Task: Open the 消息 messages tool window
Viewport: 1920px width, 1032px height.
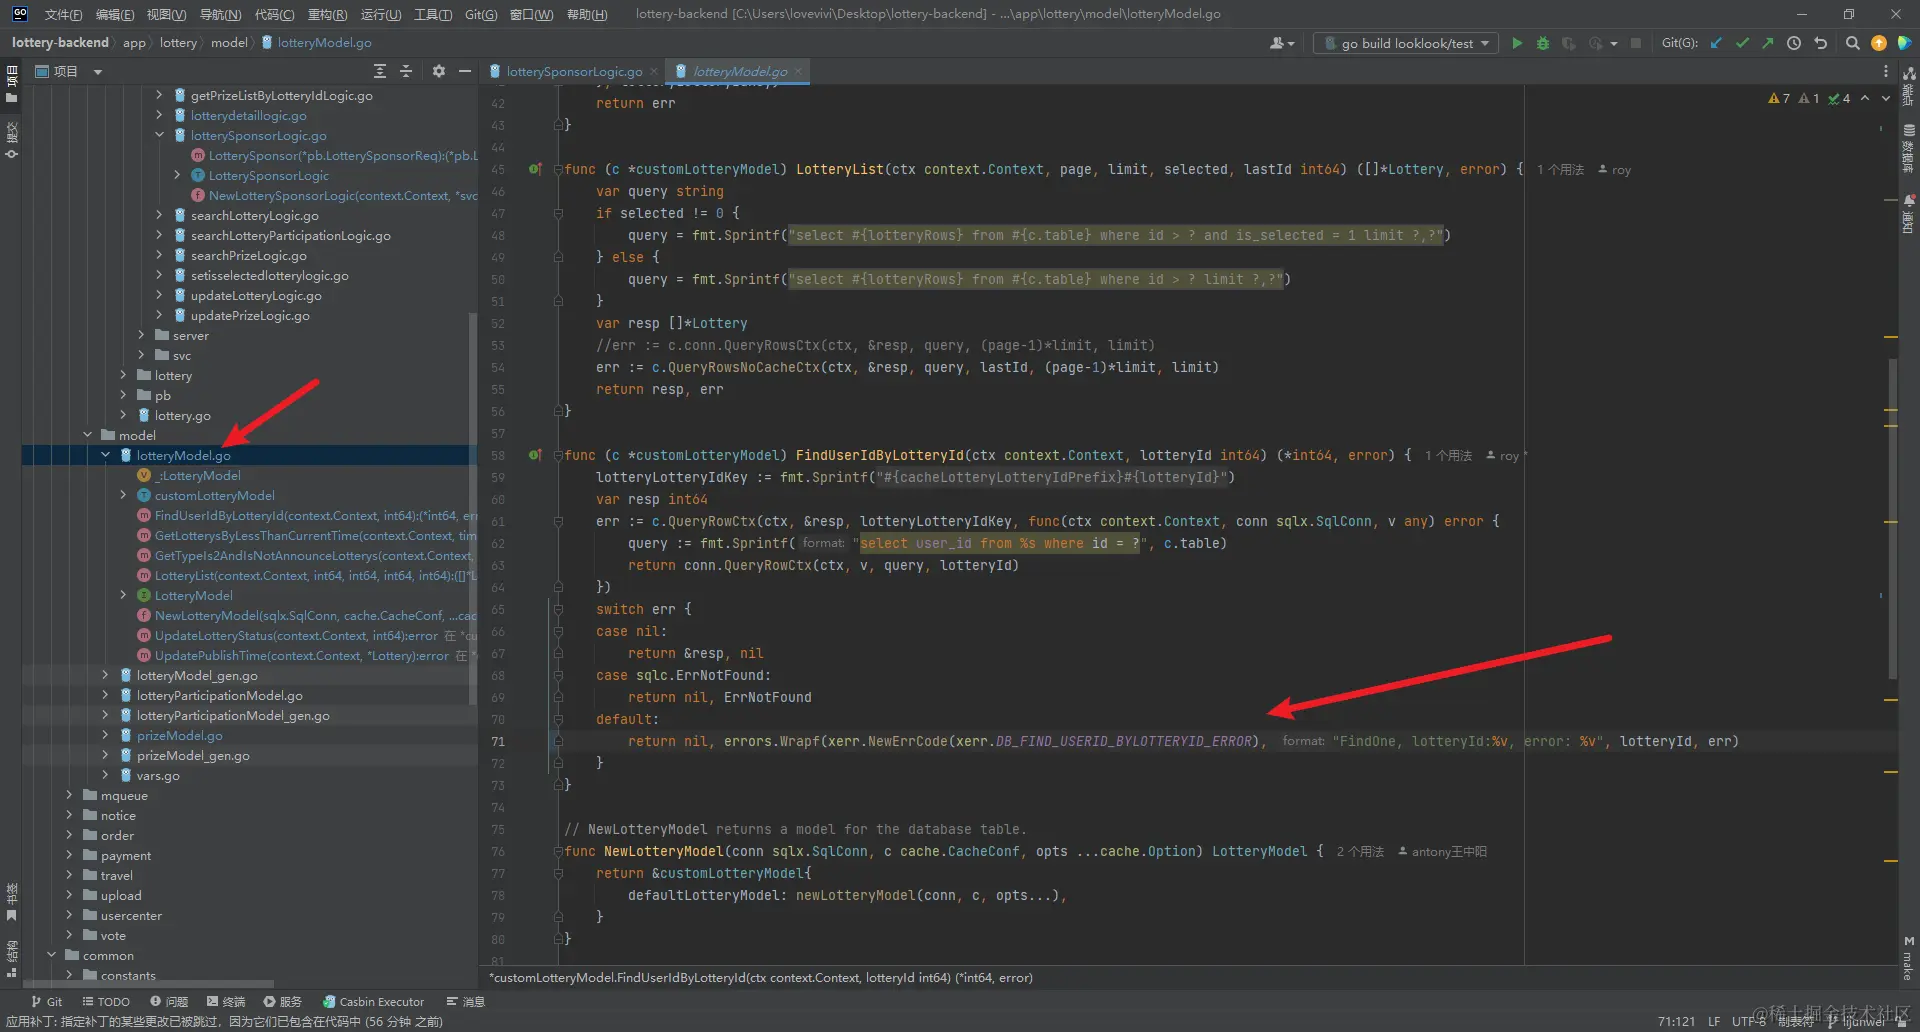Action: 465,1001
